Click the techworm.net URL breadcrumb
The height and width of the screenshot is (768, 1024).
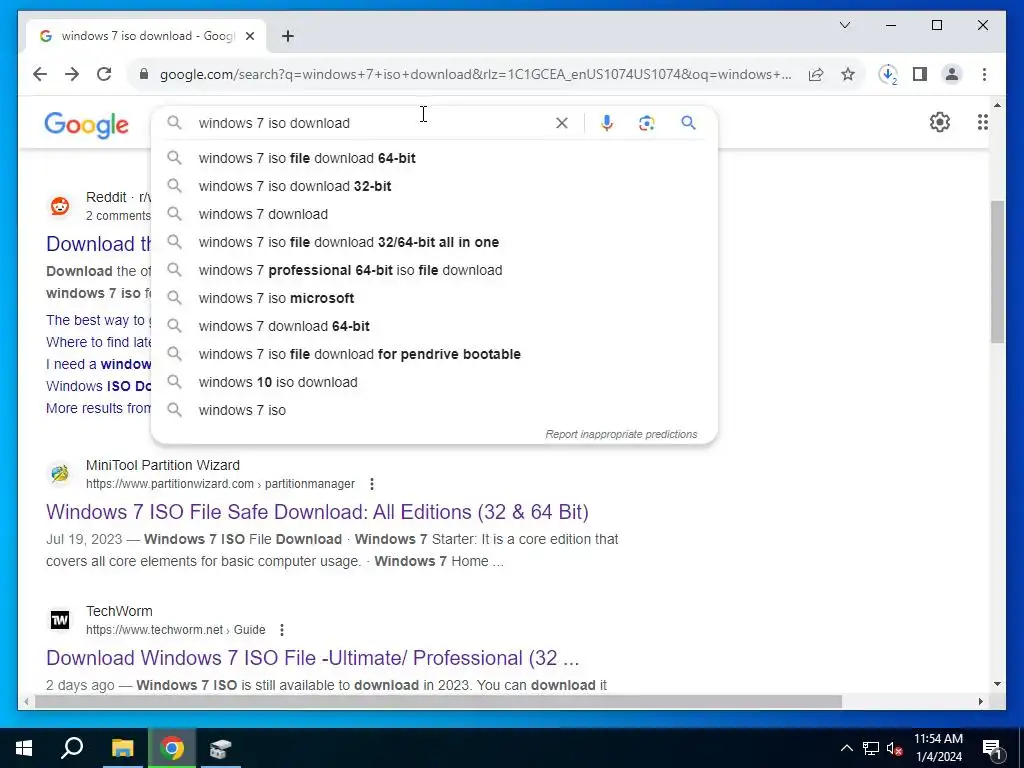pyautogui.click(x=176, y=630)
